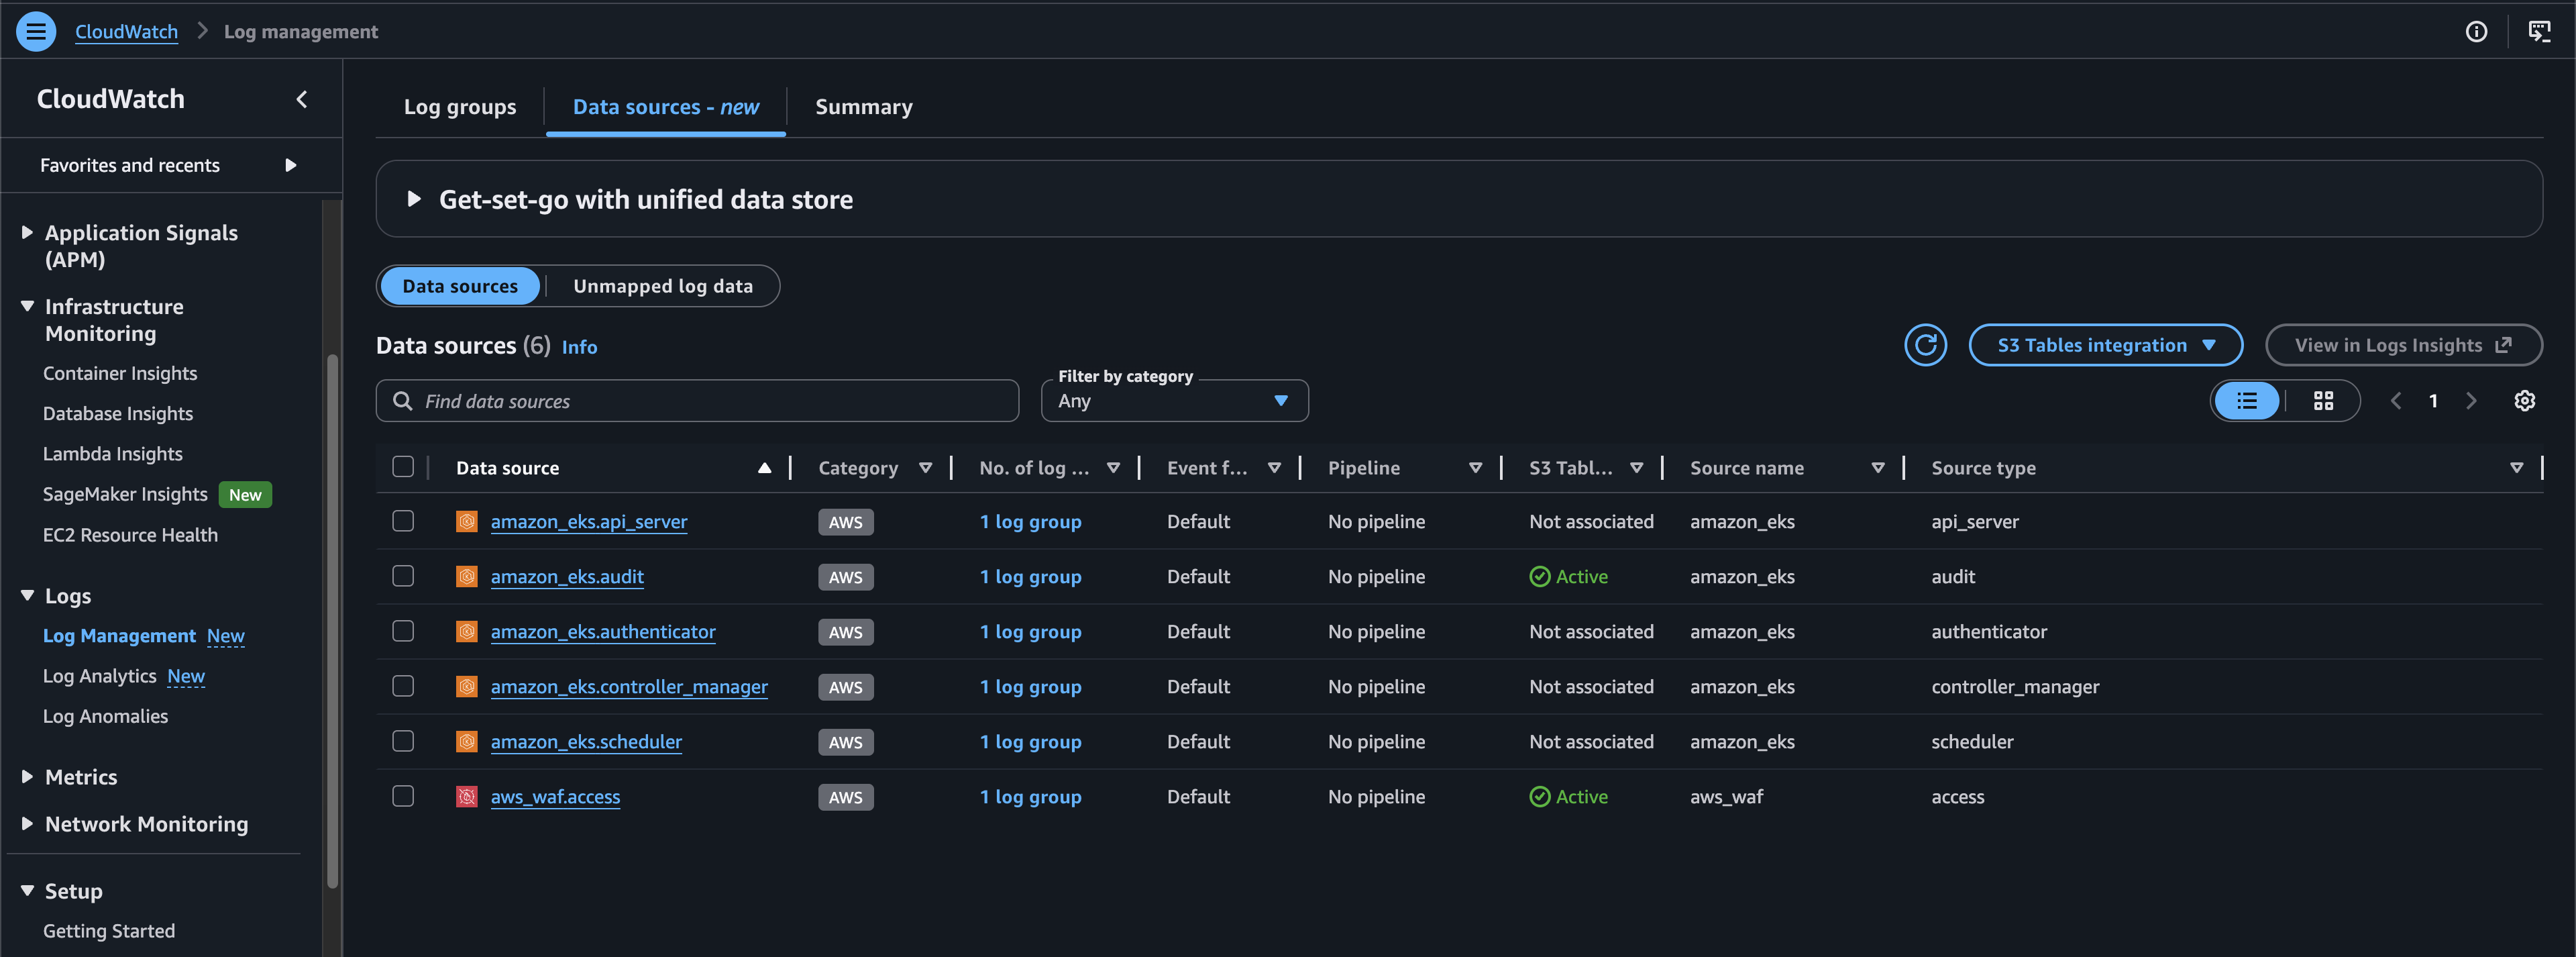Sort by the Category column arrow
2576x957 pixels.
pyautogui.click(x=925, y=468)
